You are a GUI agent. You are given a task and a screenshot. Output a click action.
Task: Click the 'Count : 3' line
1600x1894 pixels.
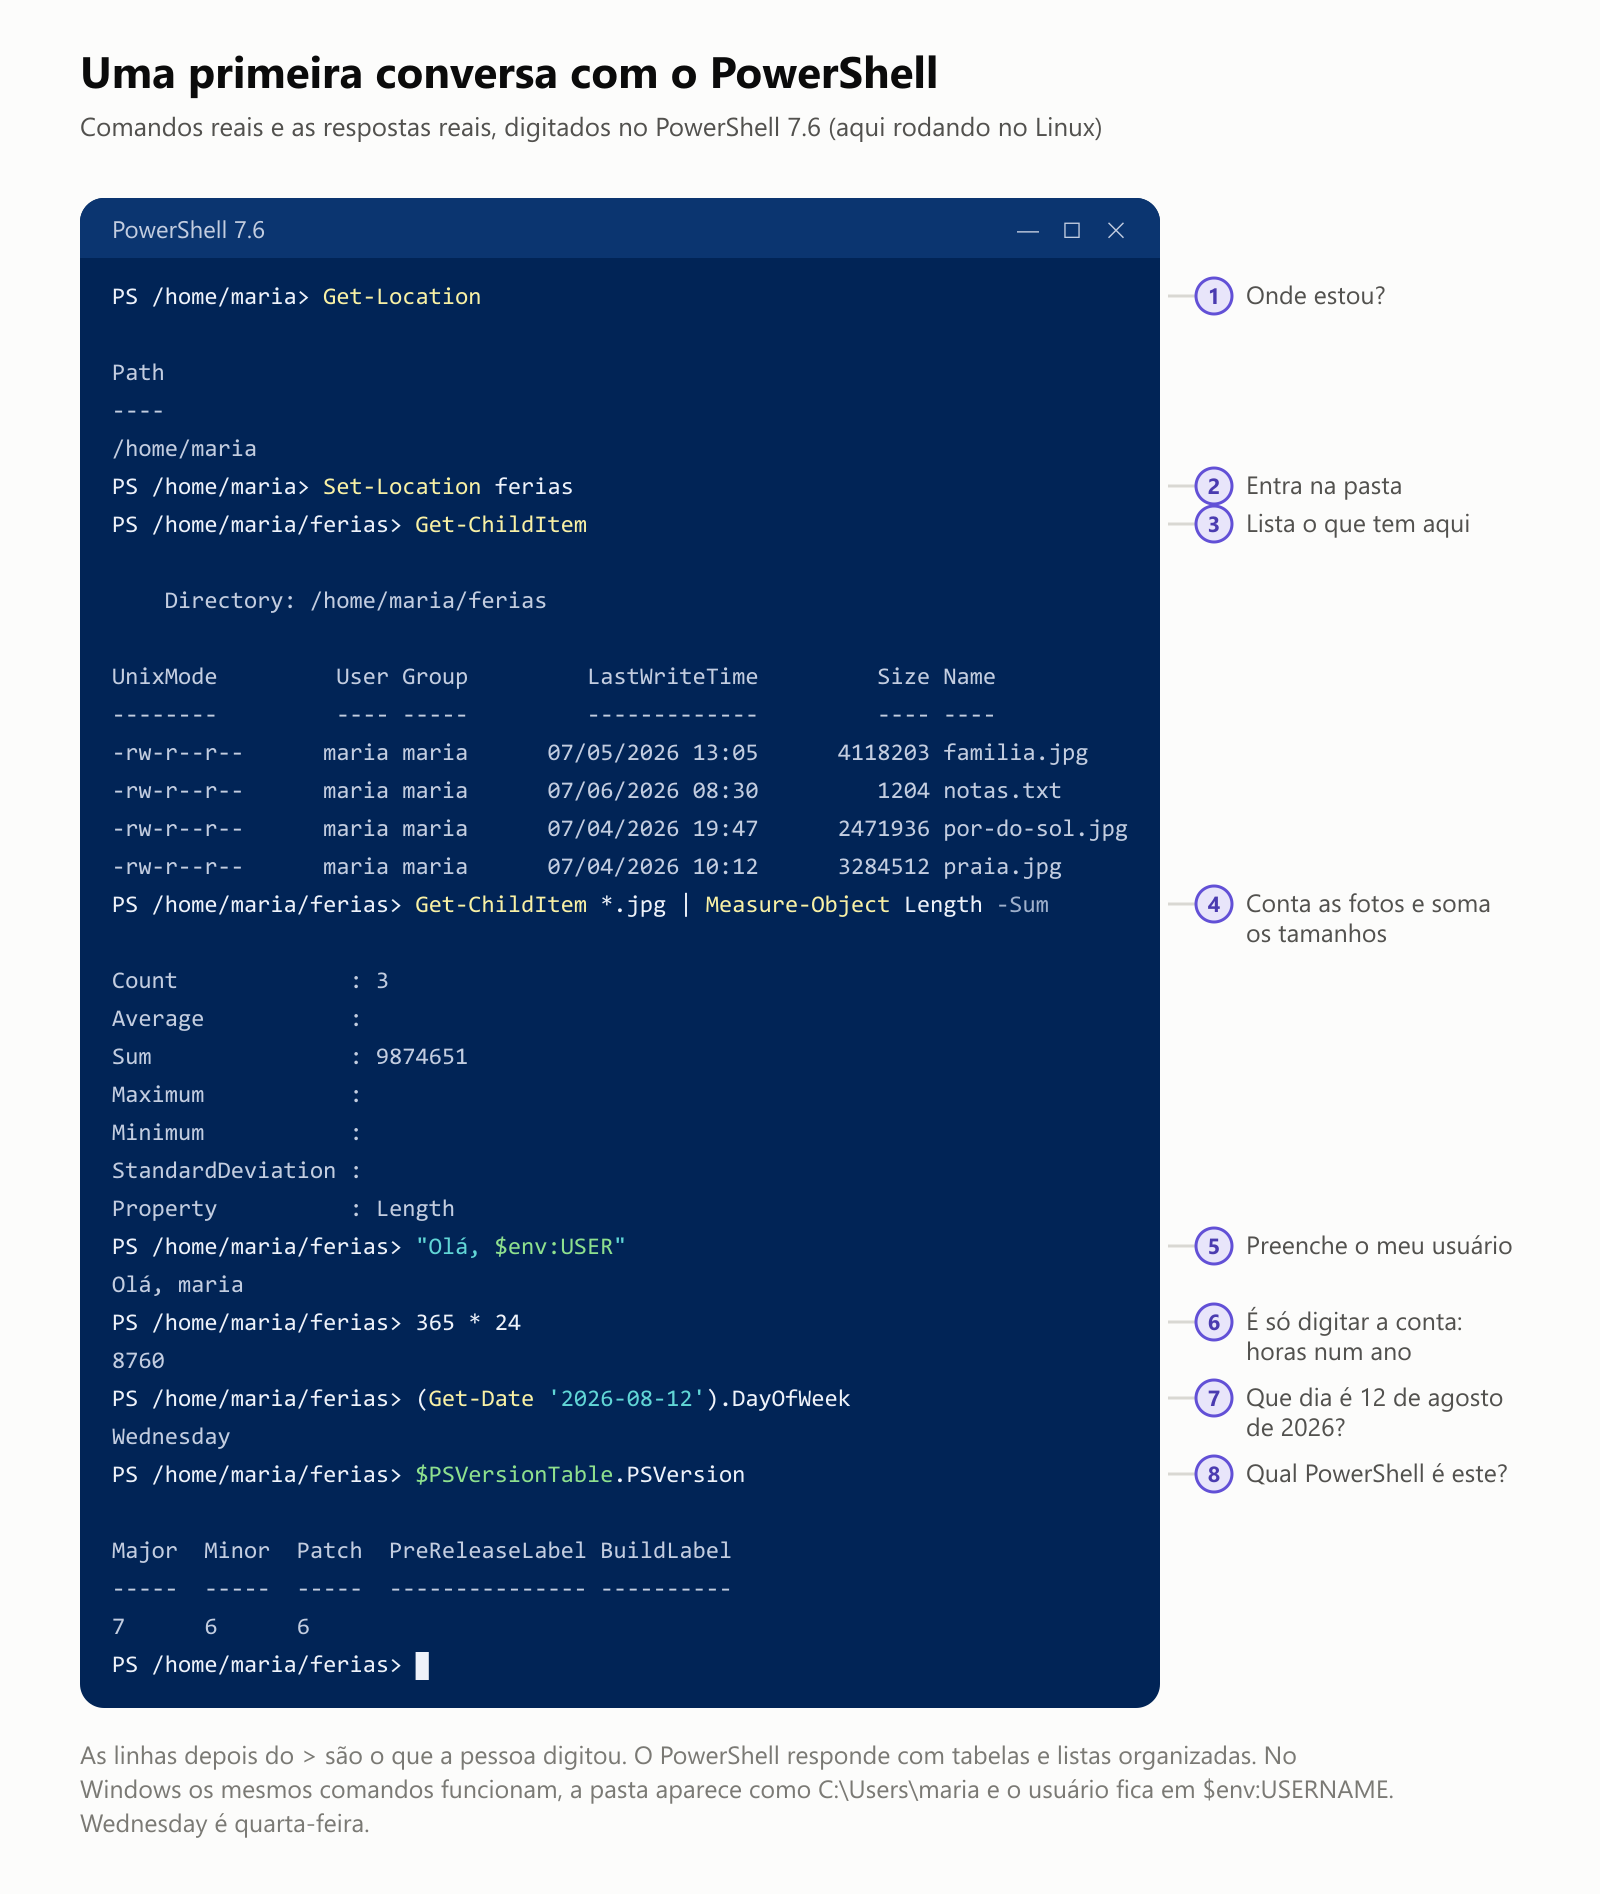(250, 981)
